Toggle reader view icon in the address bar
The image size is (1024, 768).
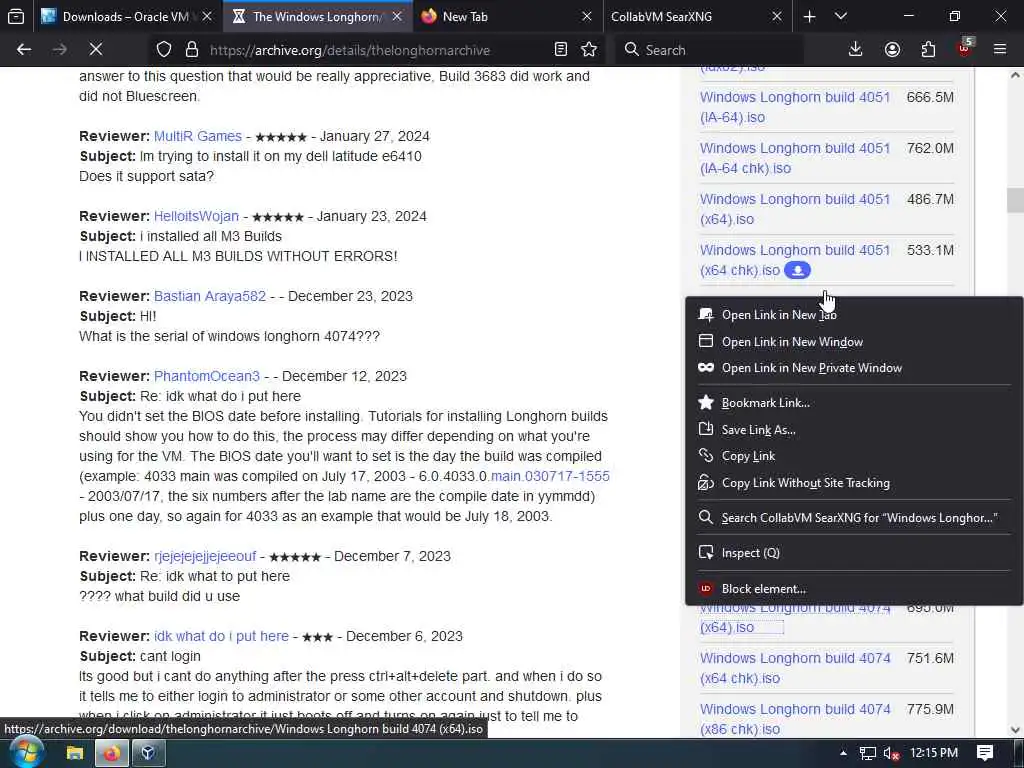click(560, 50)
